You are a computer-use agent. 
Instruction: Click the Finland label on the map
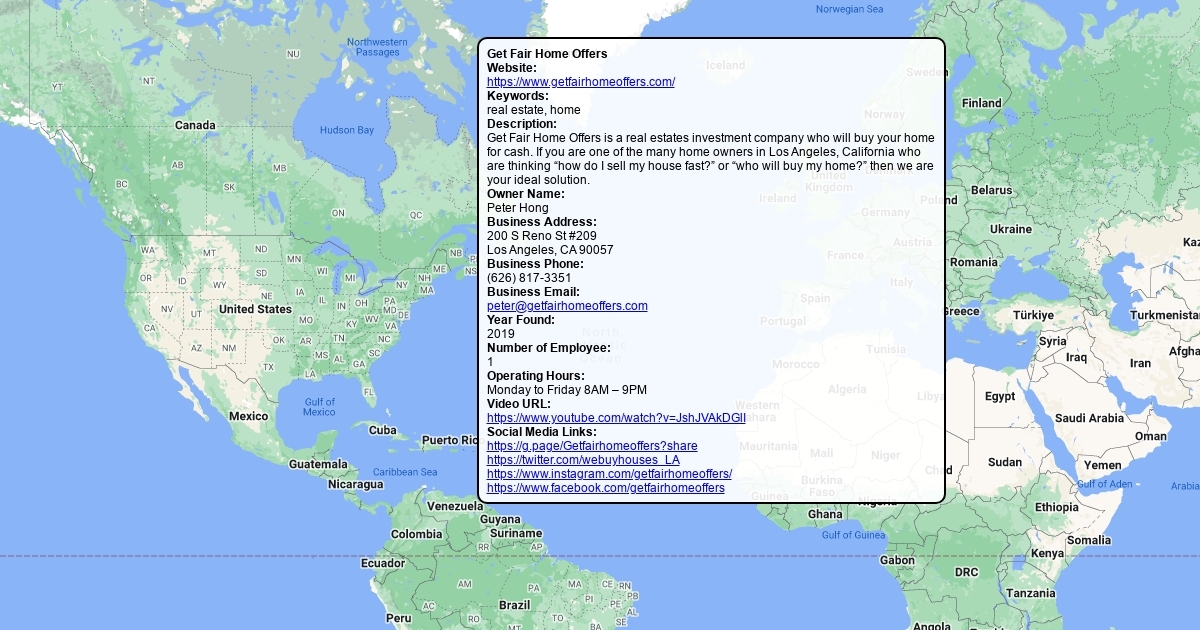tap(981, 103)
